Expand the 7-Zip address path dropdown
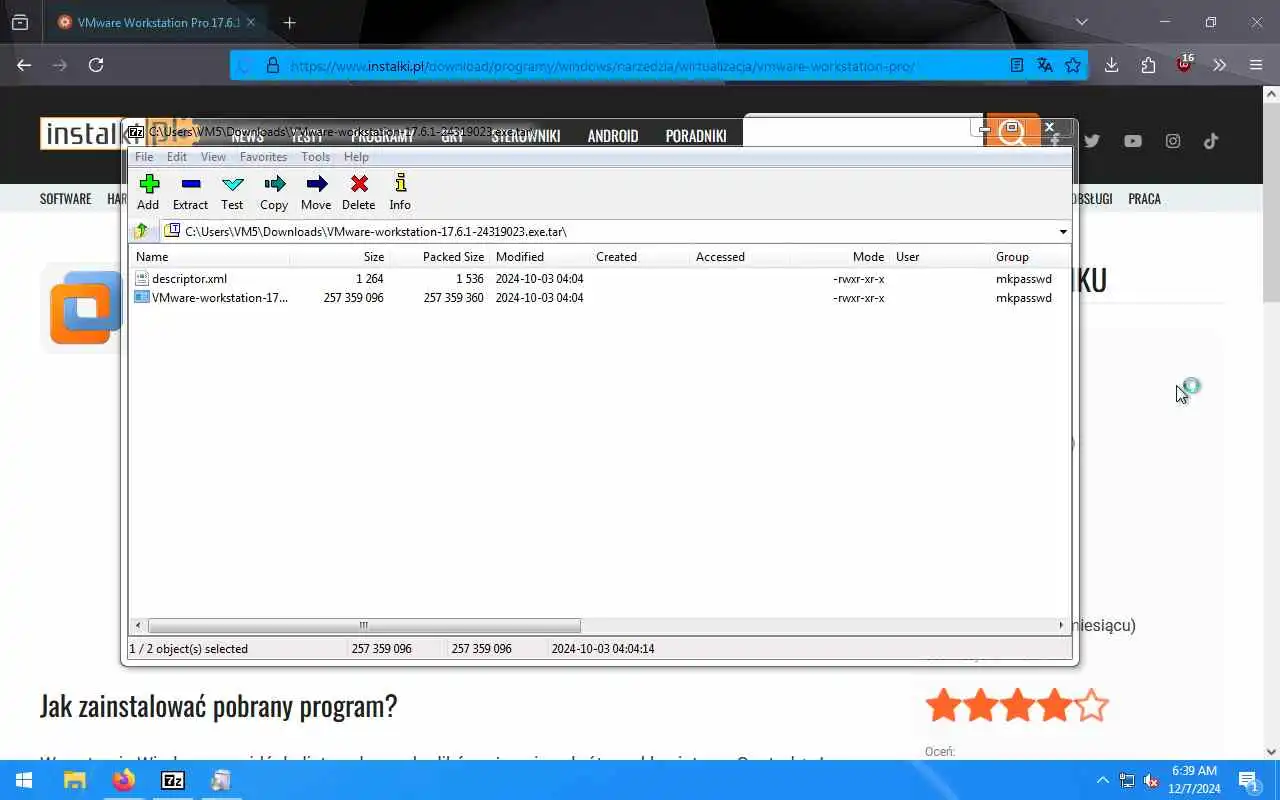The width and height of the screenshot is (1280, 800). [x=1063, y=232]
